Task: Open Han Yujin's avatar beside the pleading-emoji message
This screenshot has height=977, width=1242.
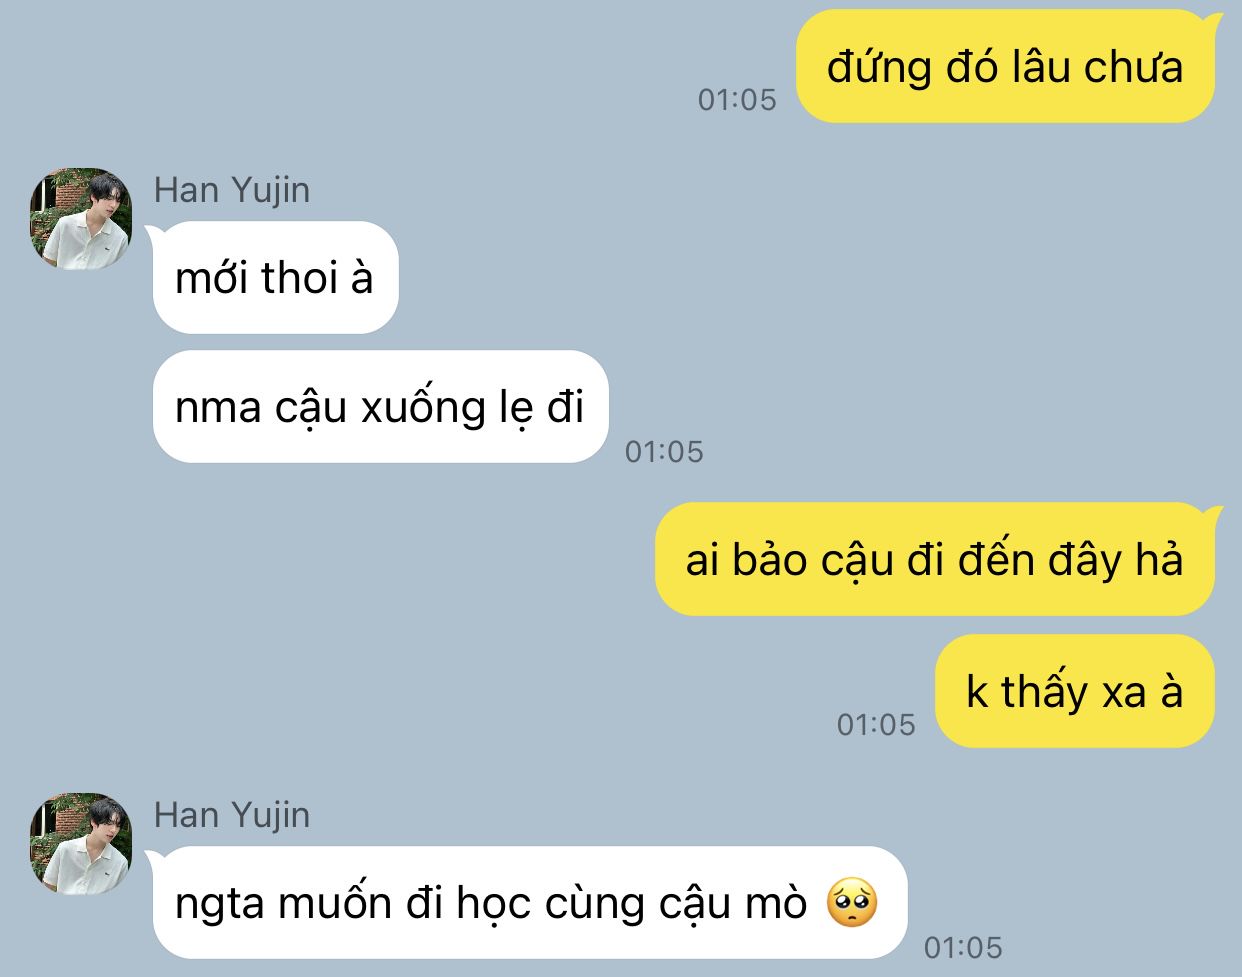Action: (81, 844)
